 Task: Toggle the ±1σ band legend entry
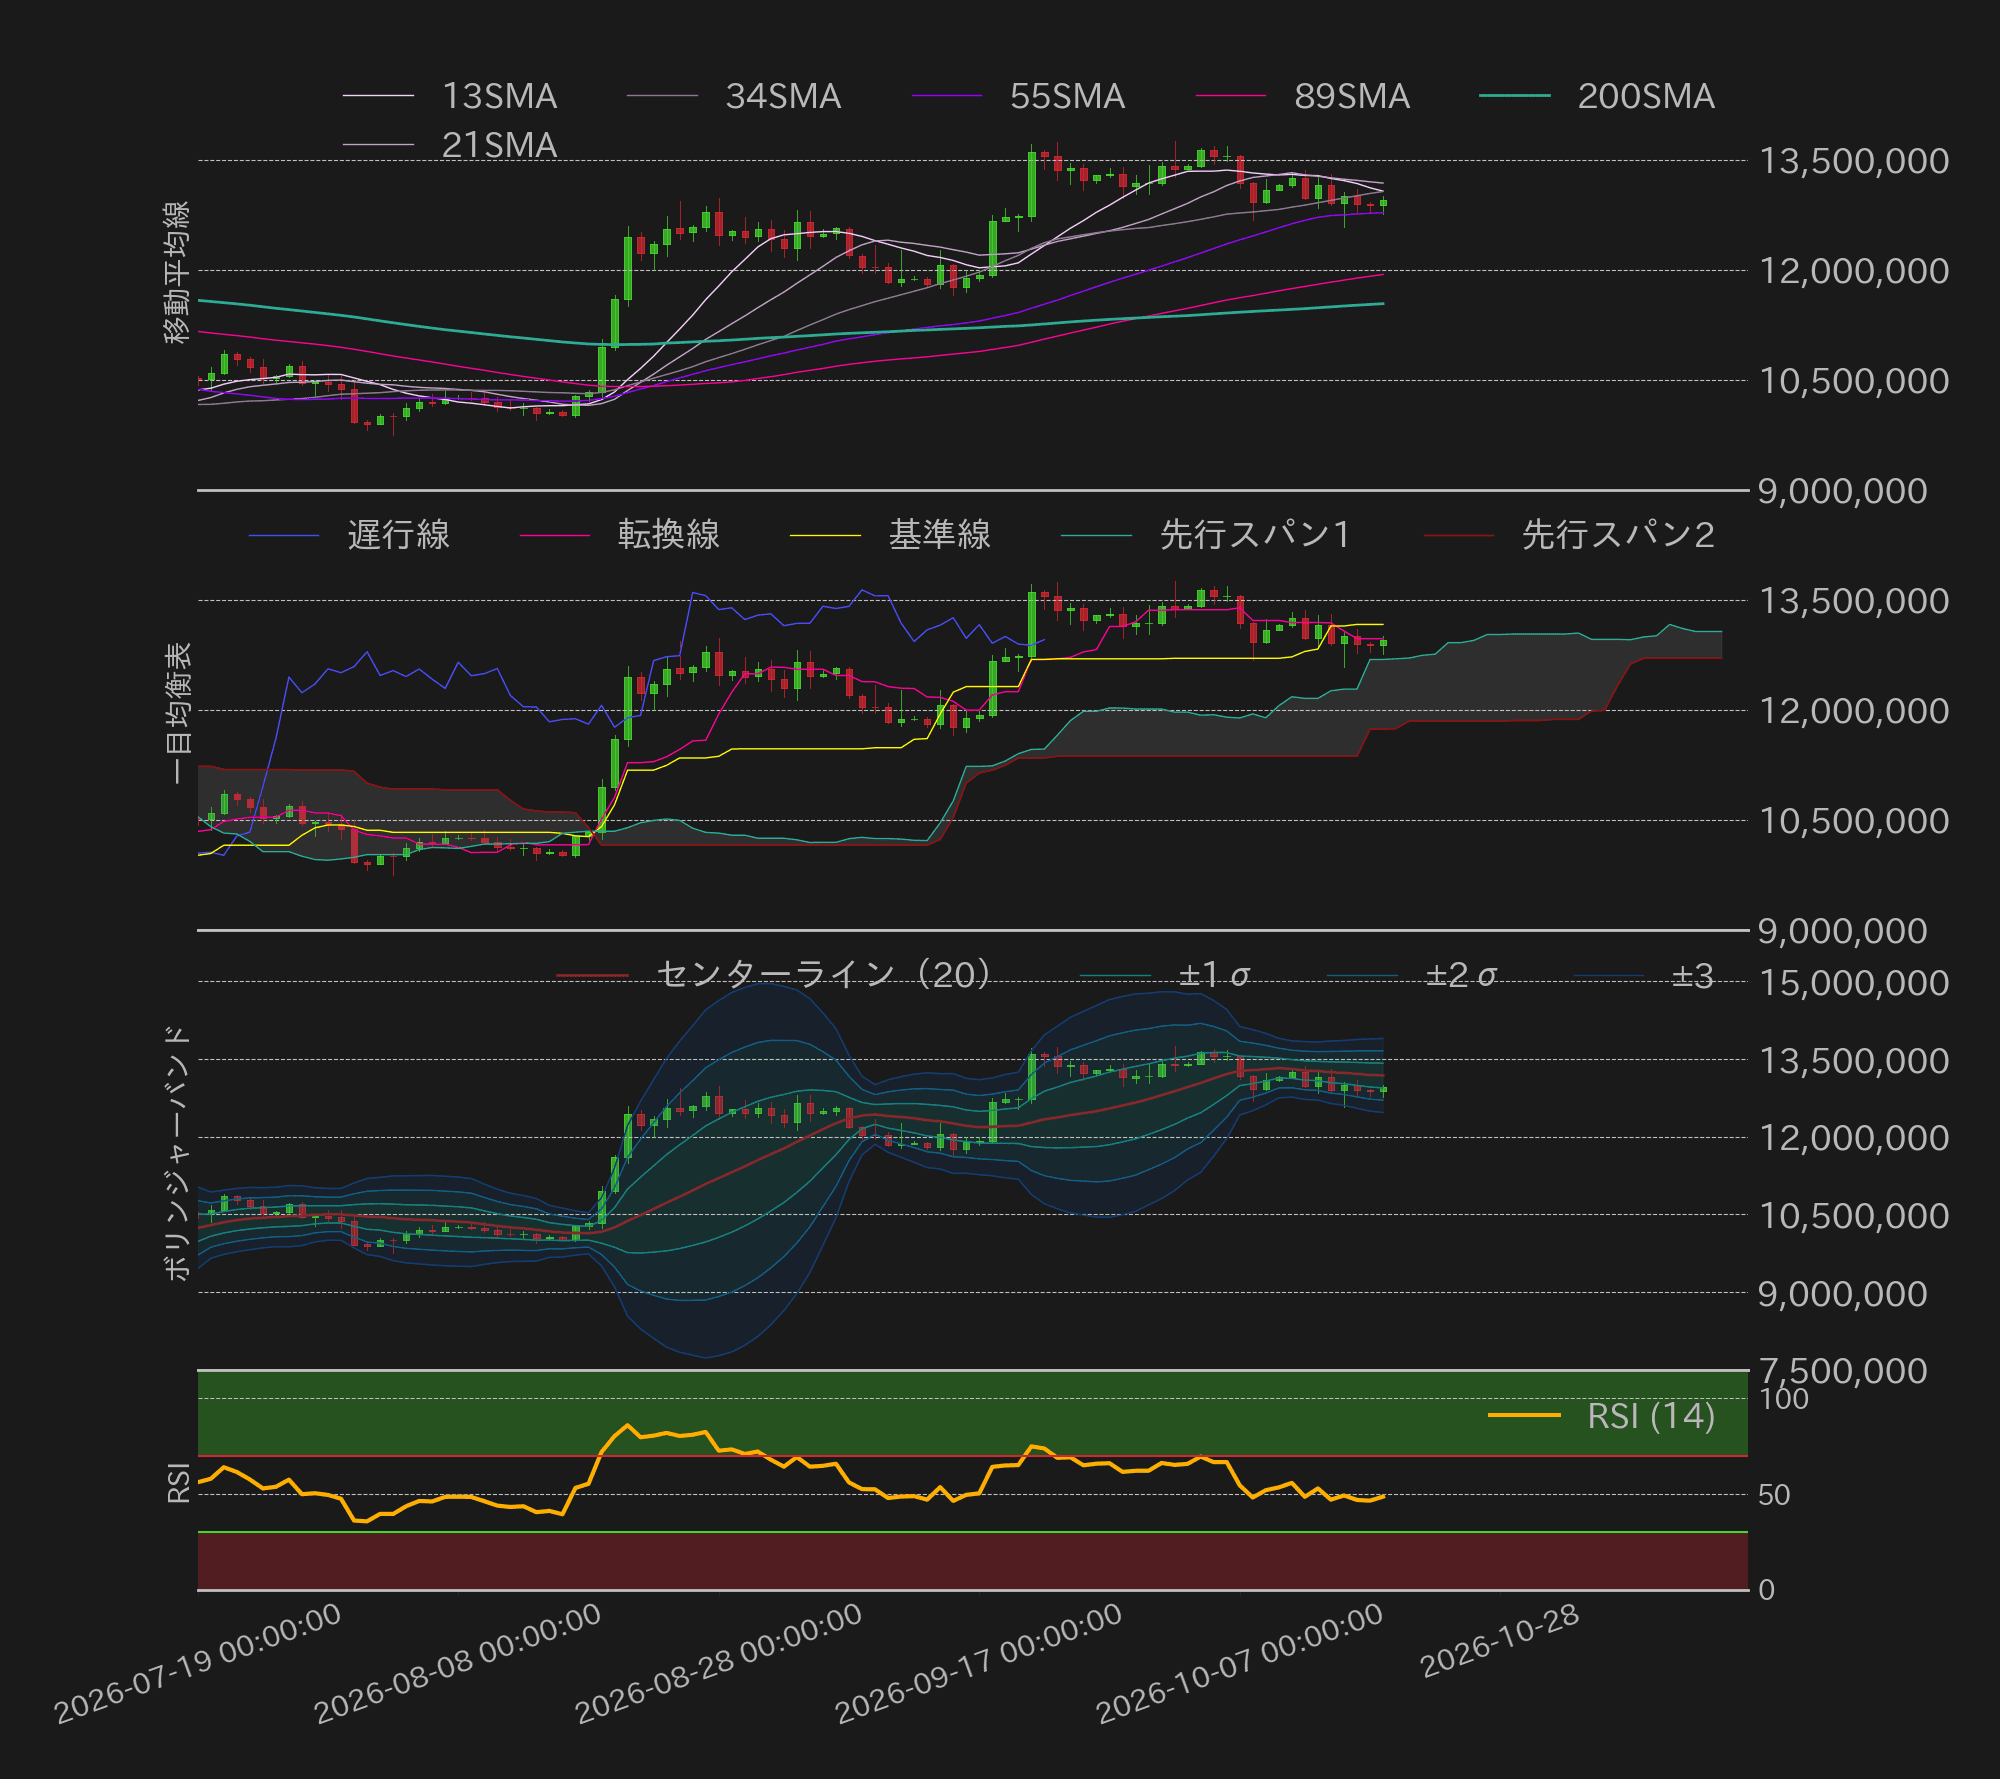tap(1166, 975)
